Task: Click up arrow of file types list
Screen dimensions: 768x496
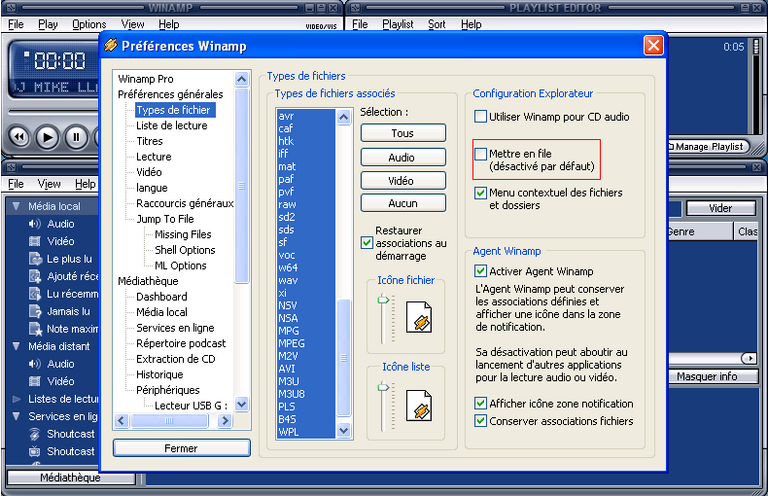Action: pos(344,117)
